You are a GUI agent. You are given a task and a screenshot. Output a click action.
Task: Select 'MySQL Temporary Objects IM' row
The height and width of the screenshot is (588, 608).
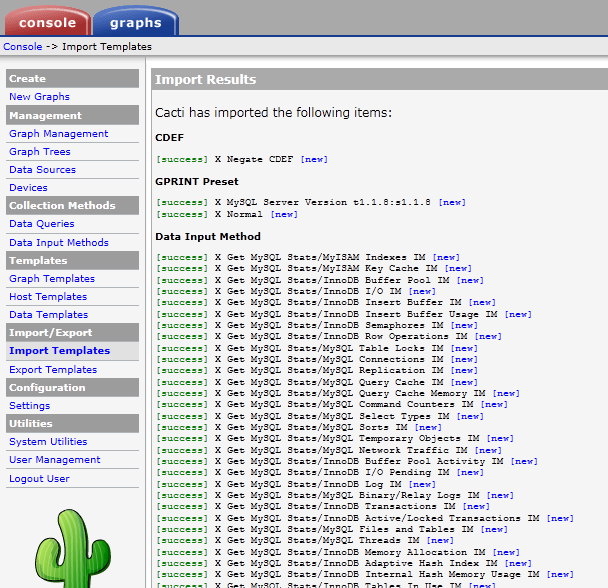click(335, 438)
